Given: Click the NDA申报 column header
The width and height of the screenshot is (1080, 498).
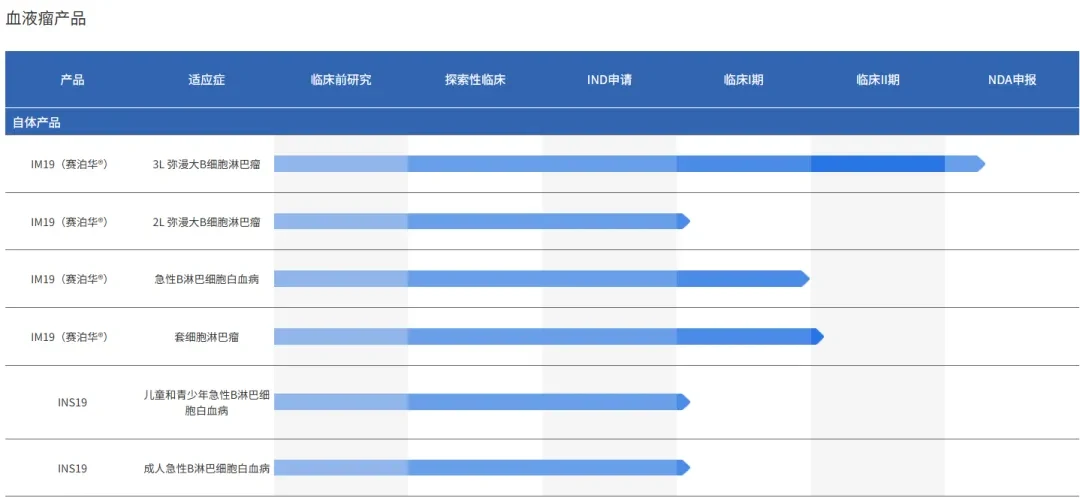Looking at the screenshot, I should [1012, 80].
